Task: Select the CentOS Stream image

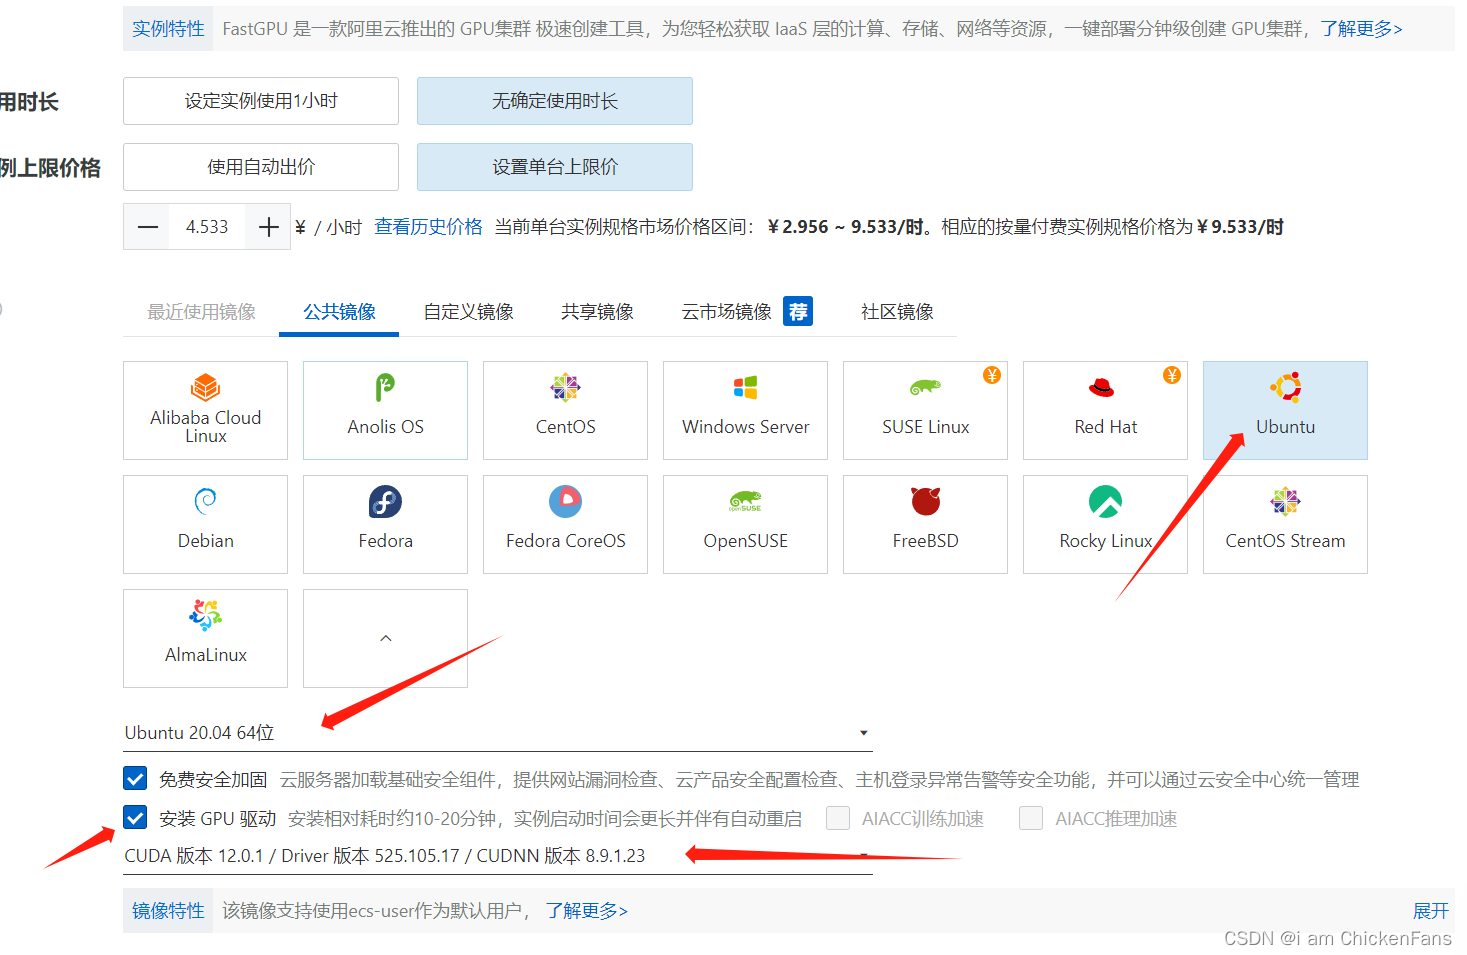Action: pyautogui.click(x=1285, y=524)
